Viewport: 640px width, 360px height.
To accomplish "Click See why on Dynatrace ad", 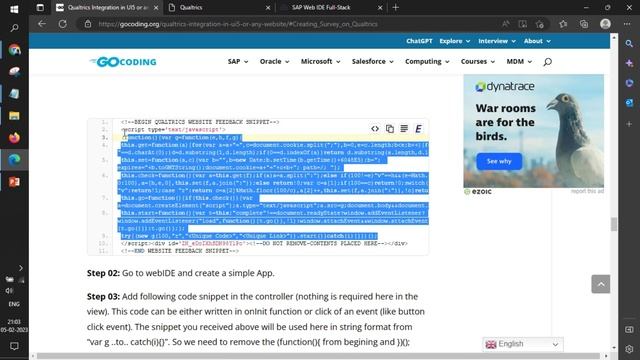I will point(499,161).
